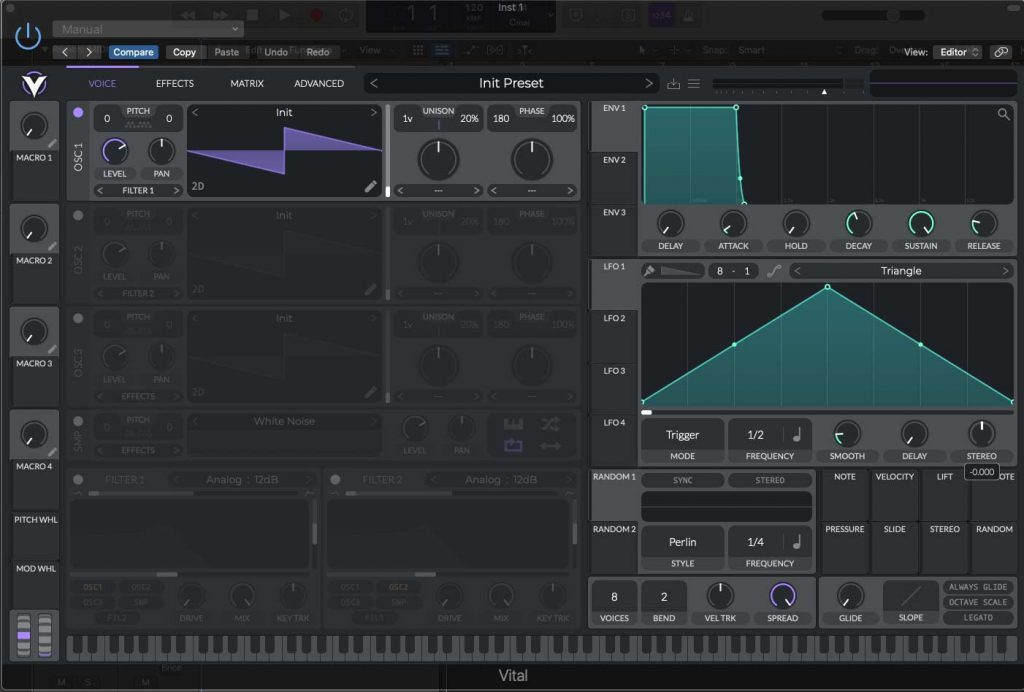Open the preset browser hamburger icon
1024x692 pixels.
(x=695, y=83)
